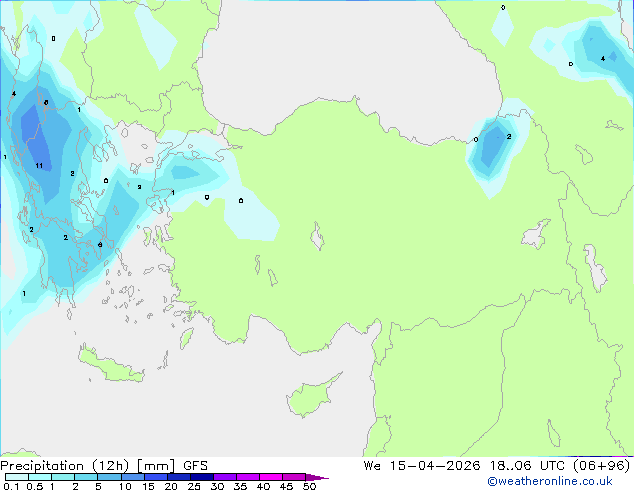Pick the legend swatch between 5 and 10
The width and height of the screenshot is (634, 490).
click(109, 477)
